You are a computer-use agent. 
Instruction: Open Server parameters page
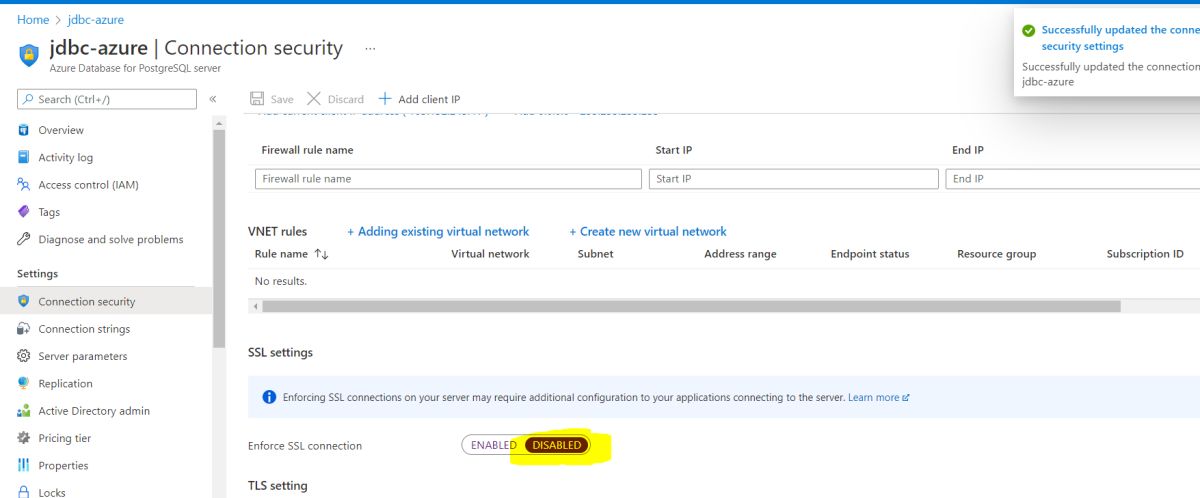pyautogui.click(x=83, y=356)
